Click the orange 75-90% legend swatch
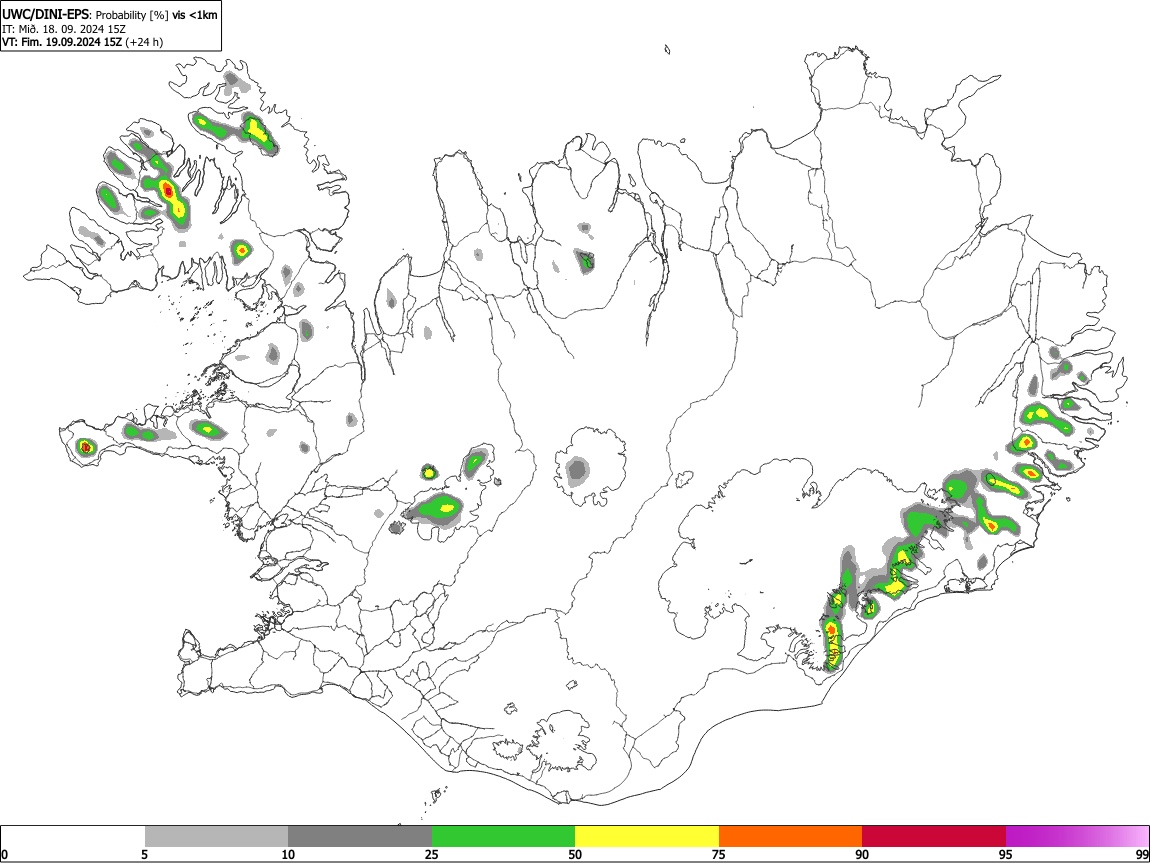This screenshot has height=863, width=1150. point(790,836)
